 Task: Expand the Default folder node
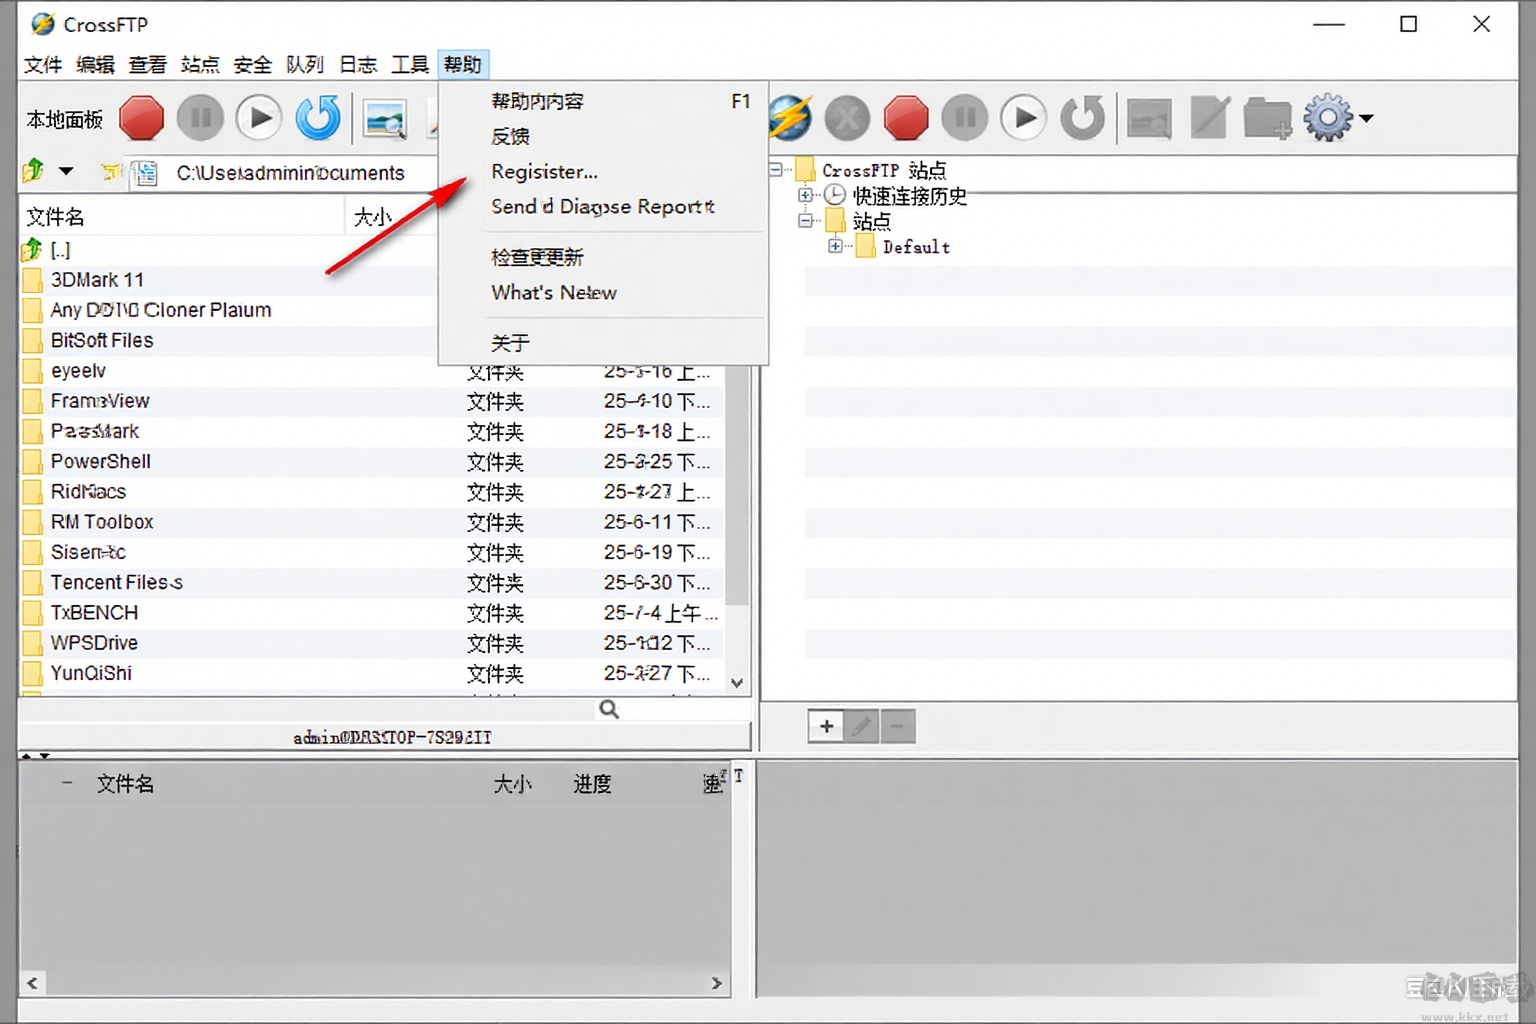[x=835, y=246]
